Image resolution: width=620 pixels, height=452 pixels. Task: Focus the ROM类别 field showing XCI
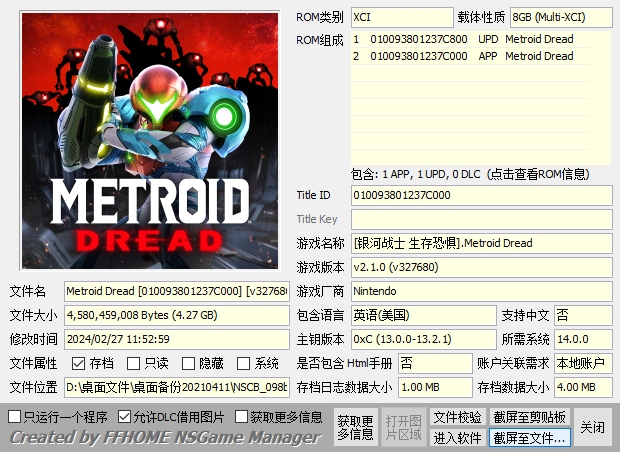(402, 17)
